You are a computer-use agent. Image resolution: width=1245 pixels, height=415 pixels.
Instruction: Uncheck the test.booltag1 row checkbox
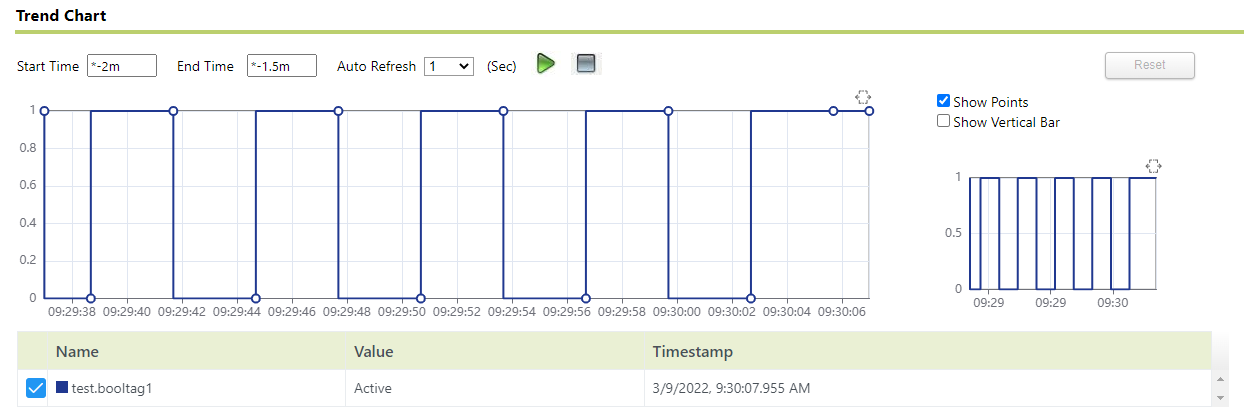pyautogui.click(x=35, y=388)
